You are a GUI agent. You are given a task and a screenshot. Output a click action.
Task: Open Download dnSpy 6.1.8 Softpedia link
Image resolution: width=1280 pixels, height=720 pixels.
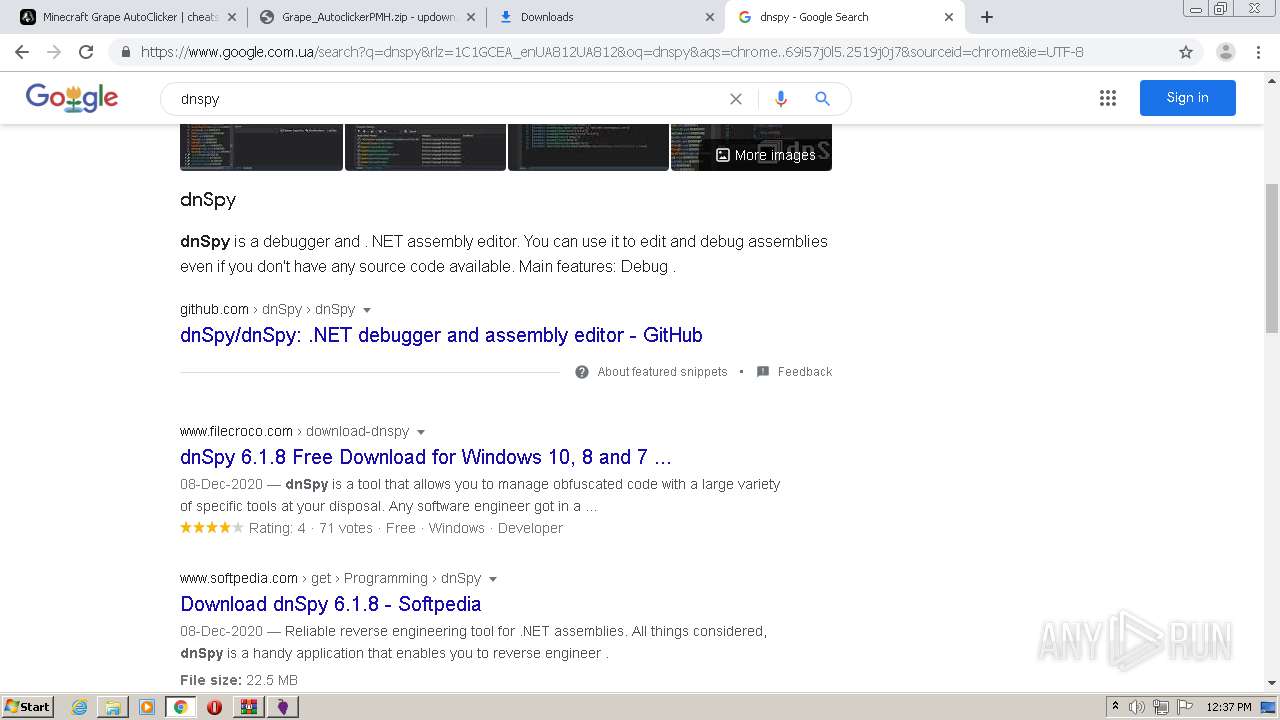(x=331, y=604)
